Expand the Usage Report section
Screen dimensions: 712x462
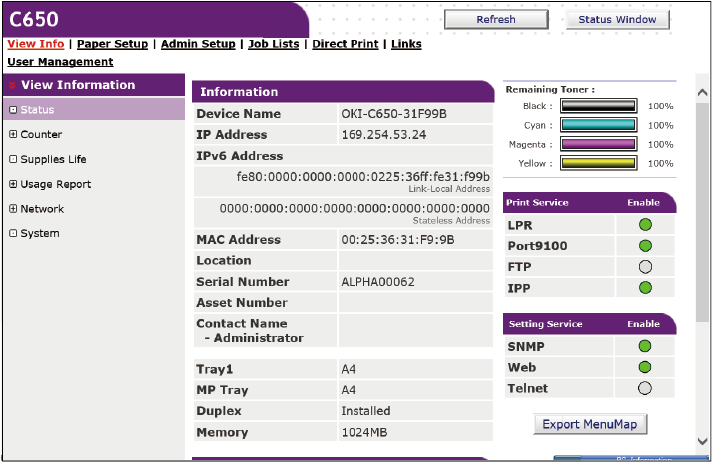13,184
